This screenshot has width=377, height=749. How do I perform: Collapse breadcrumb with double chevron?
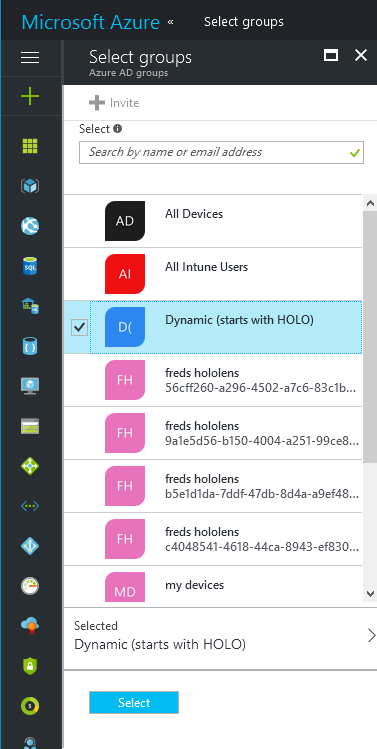point(171,22)
